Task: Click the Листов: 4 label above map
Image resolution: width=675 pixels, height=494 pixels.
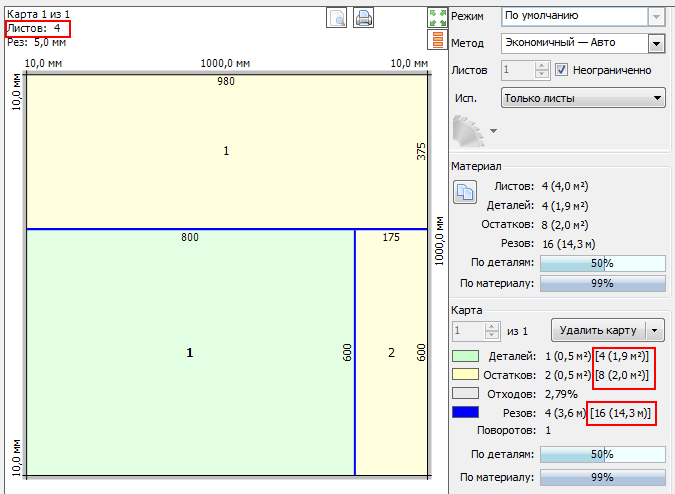Action: [34, 29]
